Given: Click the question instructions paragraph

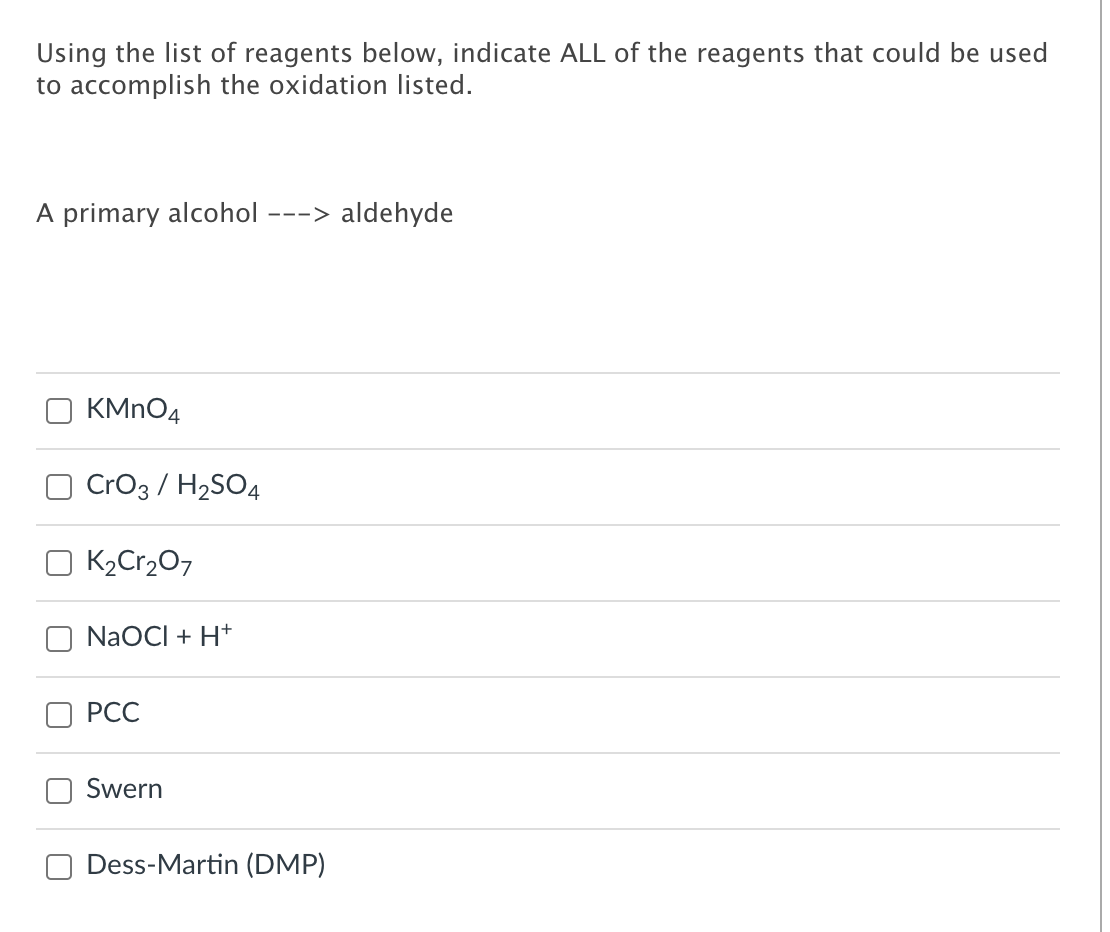Looking at the screenshot, I should (541, 68).
